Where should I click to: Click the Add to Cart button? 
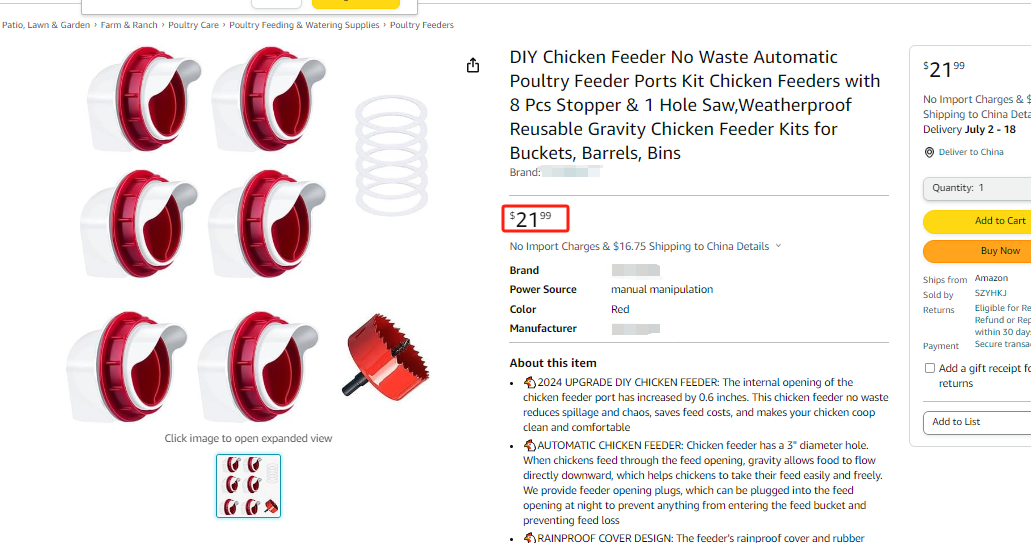pyautogui.click(x=977, y=221)
